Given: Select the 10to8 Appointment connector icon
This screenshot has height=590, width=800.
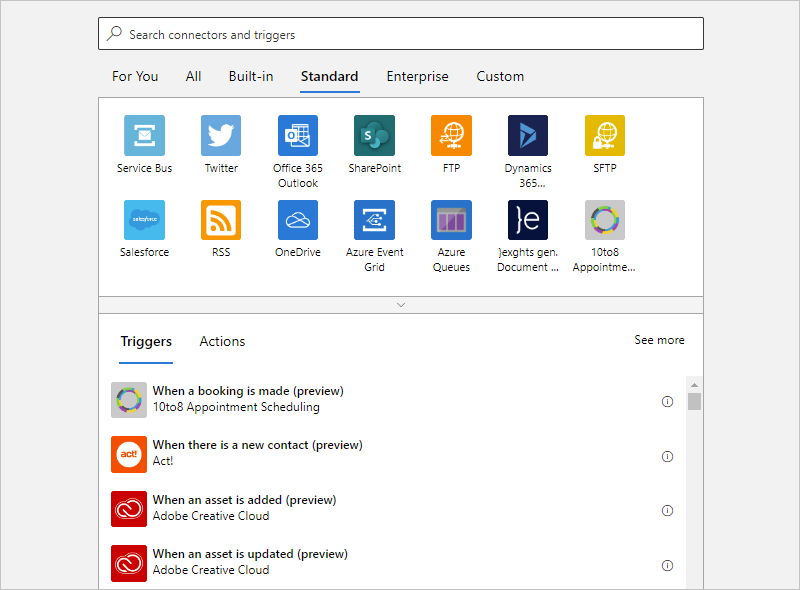Looking at the screenshot, I should (x=605, y=220).
